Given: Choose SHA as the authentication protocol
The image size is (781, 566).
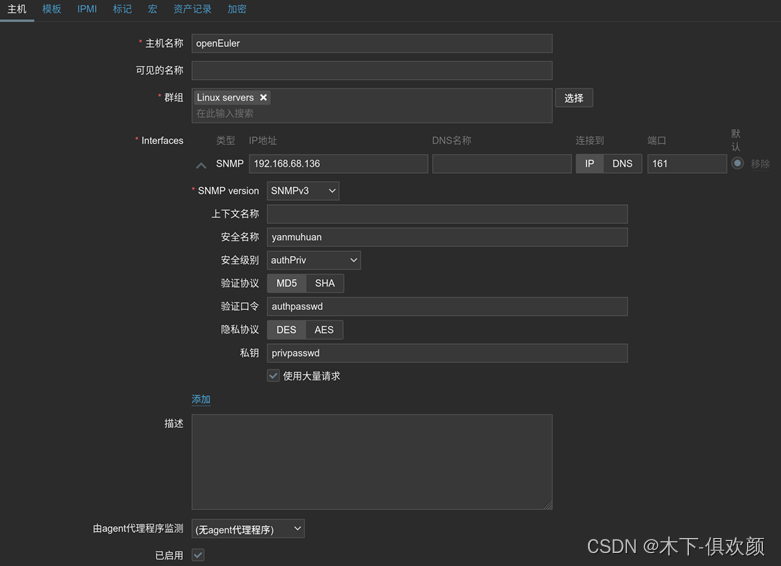Looking at the screenshot, I should [x=325, y=283].
